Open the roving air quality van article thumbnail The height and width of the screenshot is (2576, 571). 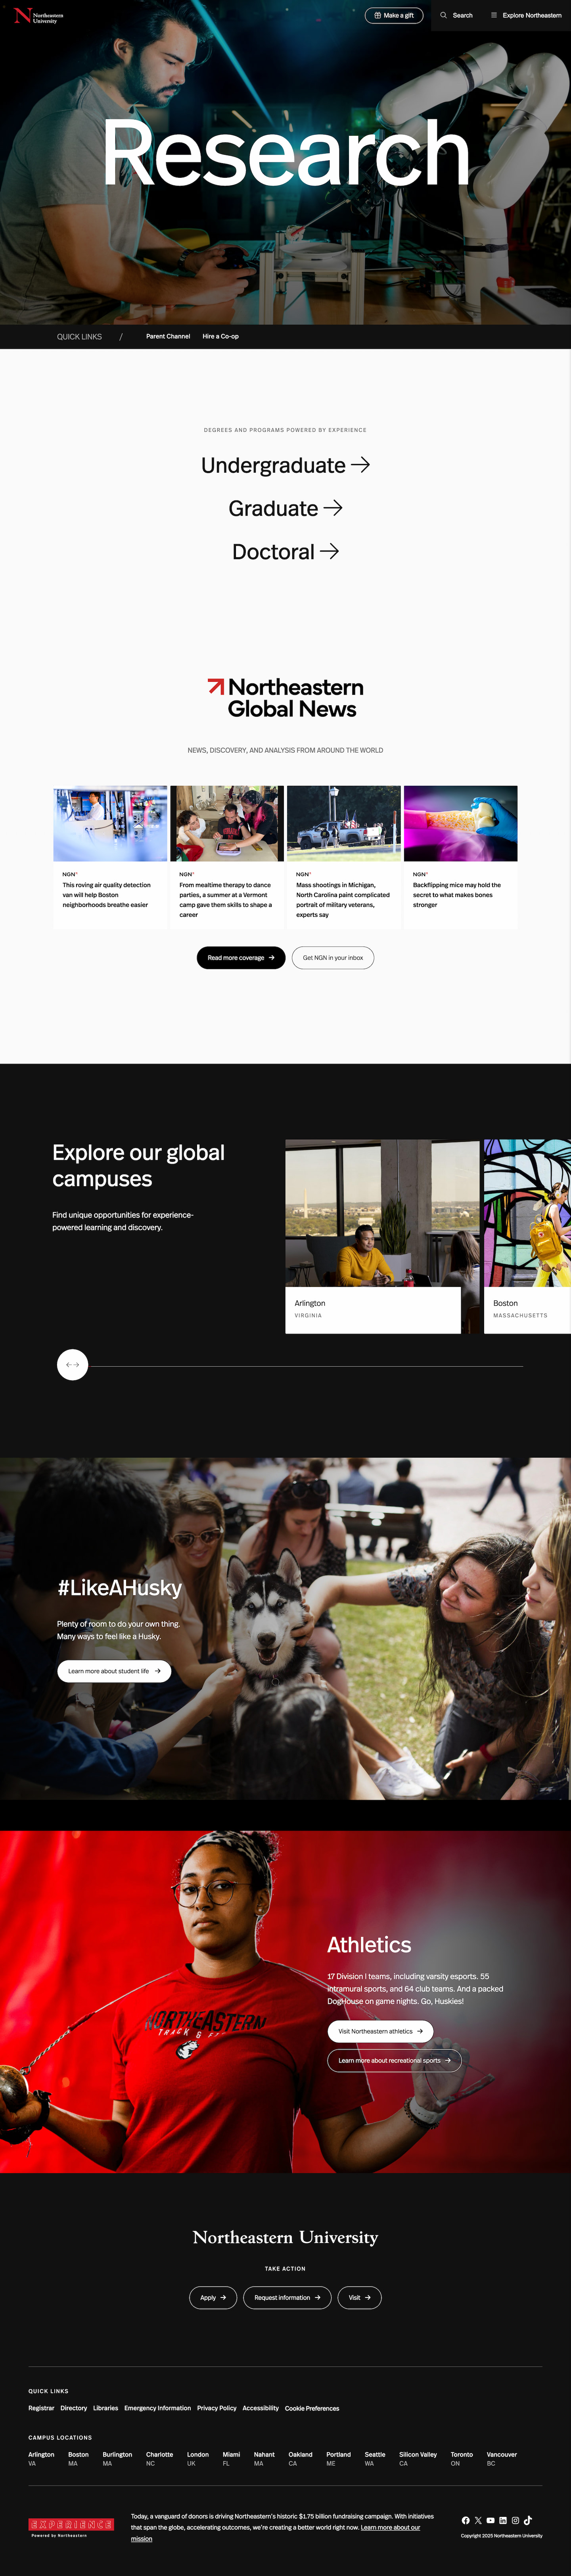[110, 823]
